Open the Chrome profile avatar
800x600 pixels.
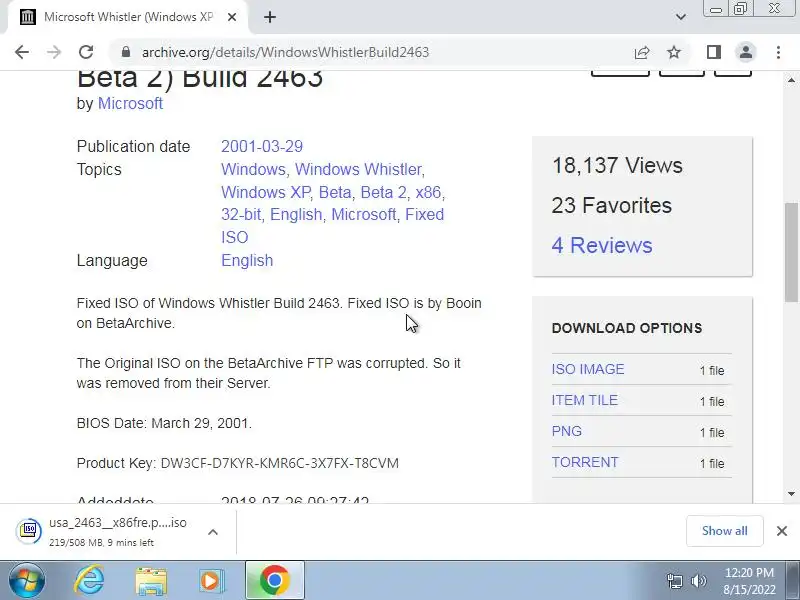[745, 52]
